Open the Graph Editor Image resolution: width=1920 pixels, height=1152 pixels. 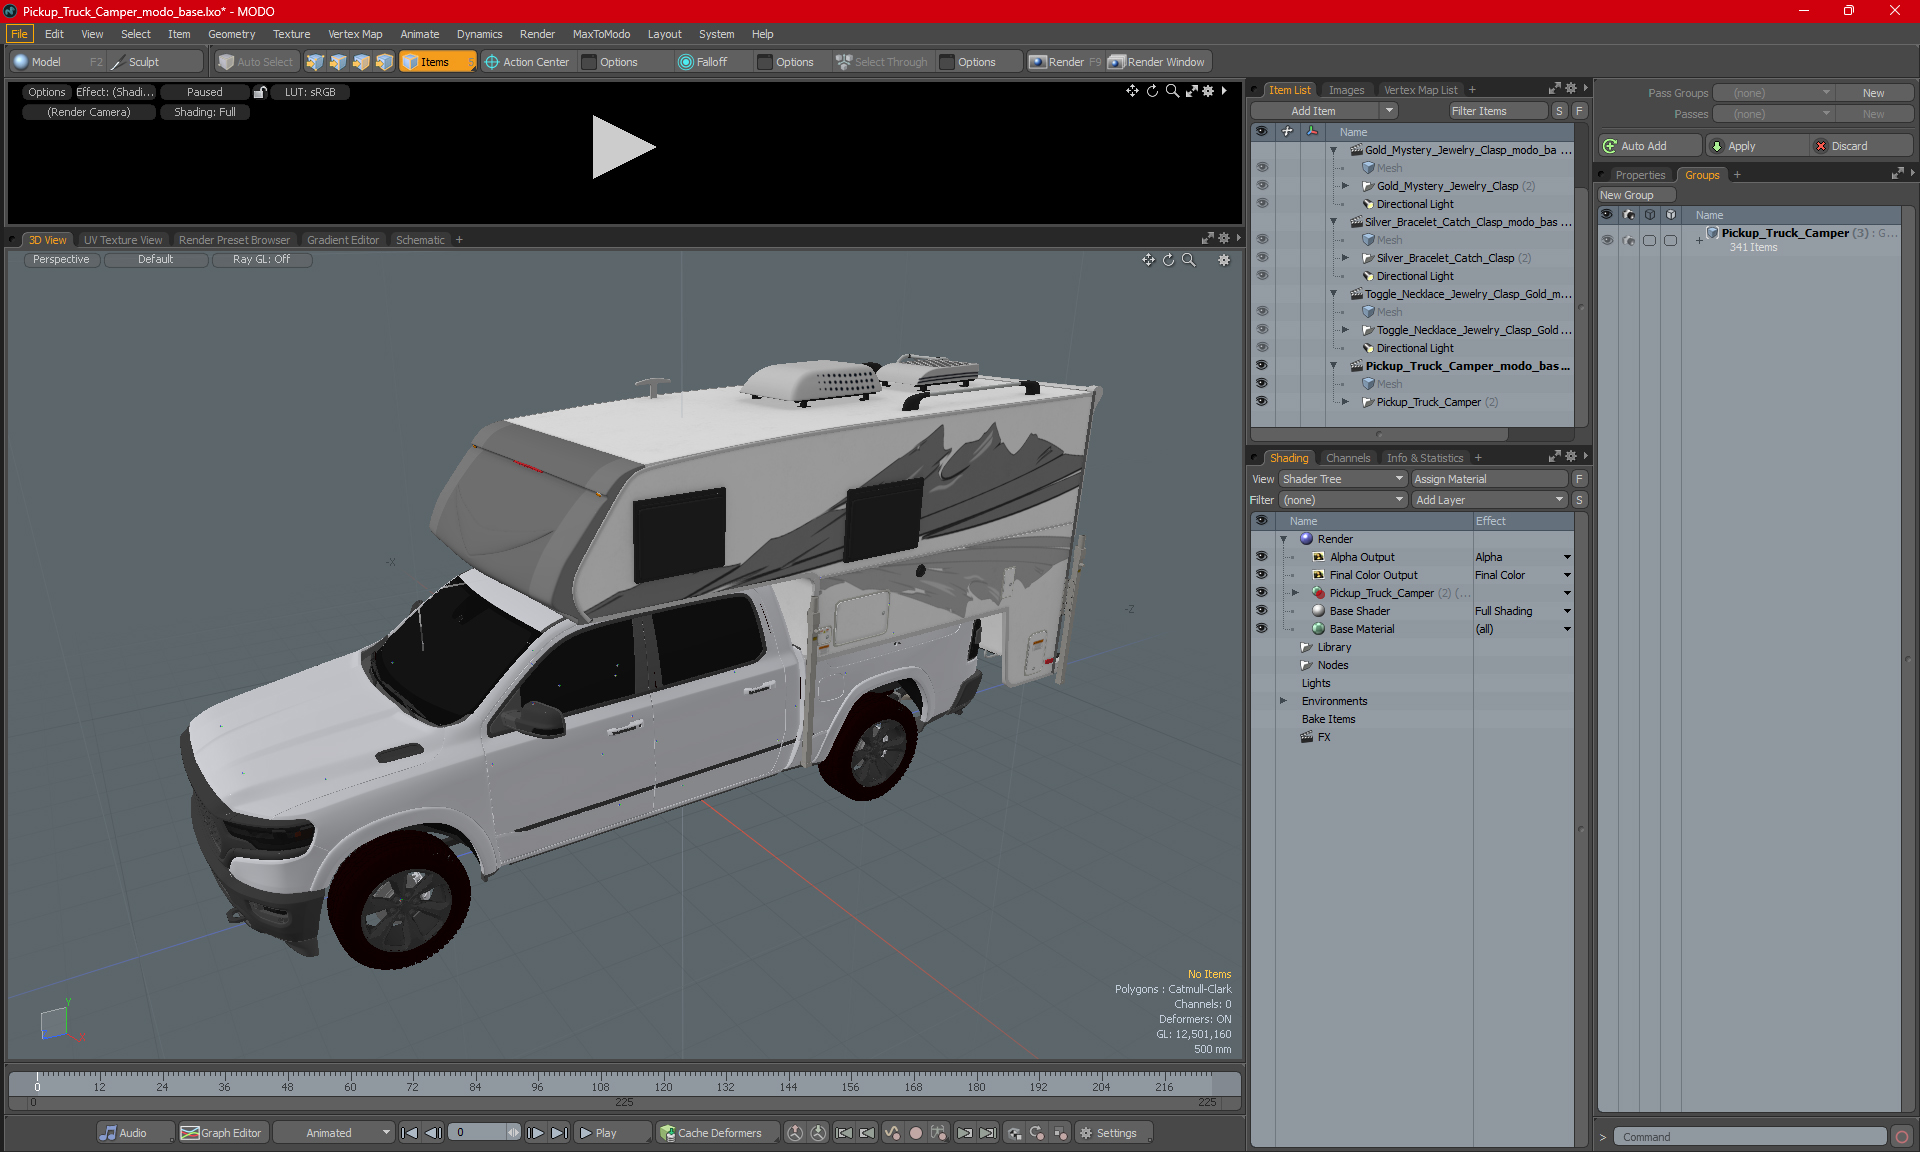pyautogui.click(x=221, y=1133)
